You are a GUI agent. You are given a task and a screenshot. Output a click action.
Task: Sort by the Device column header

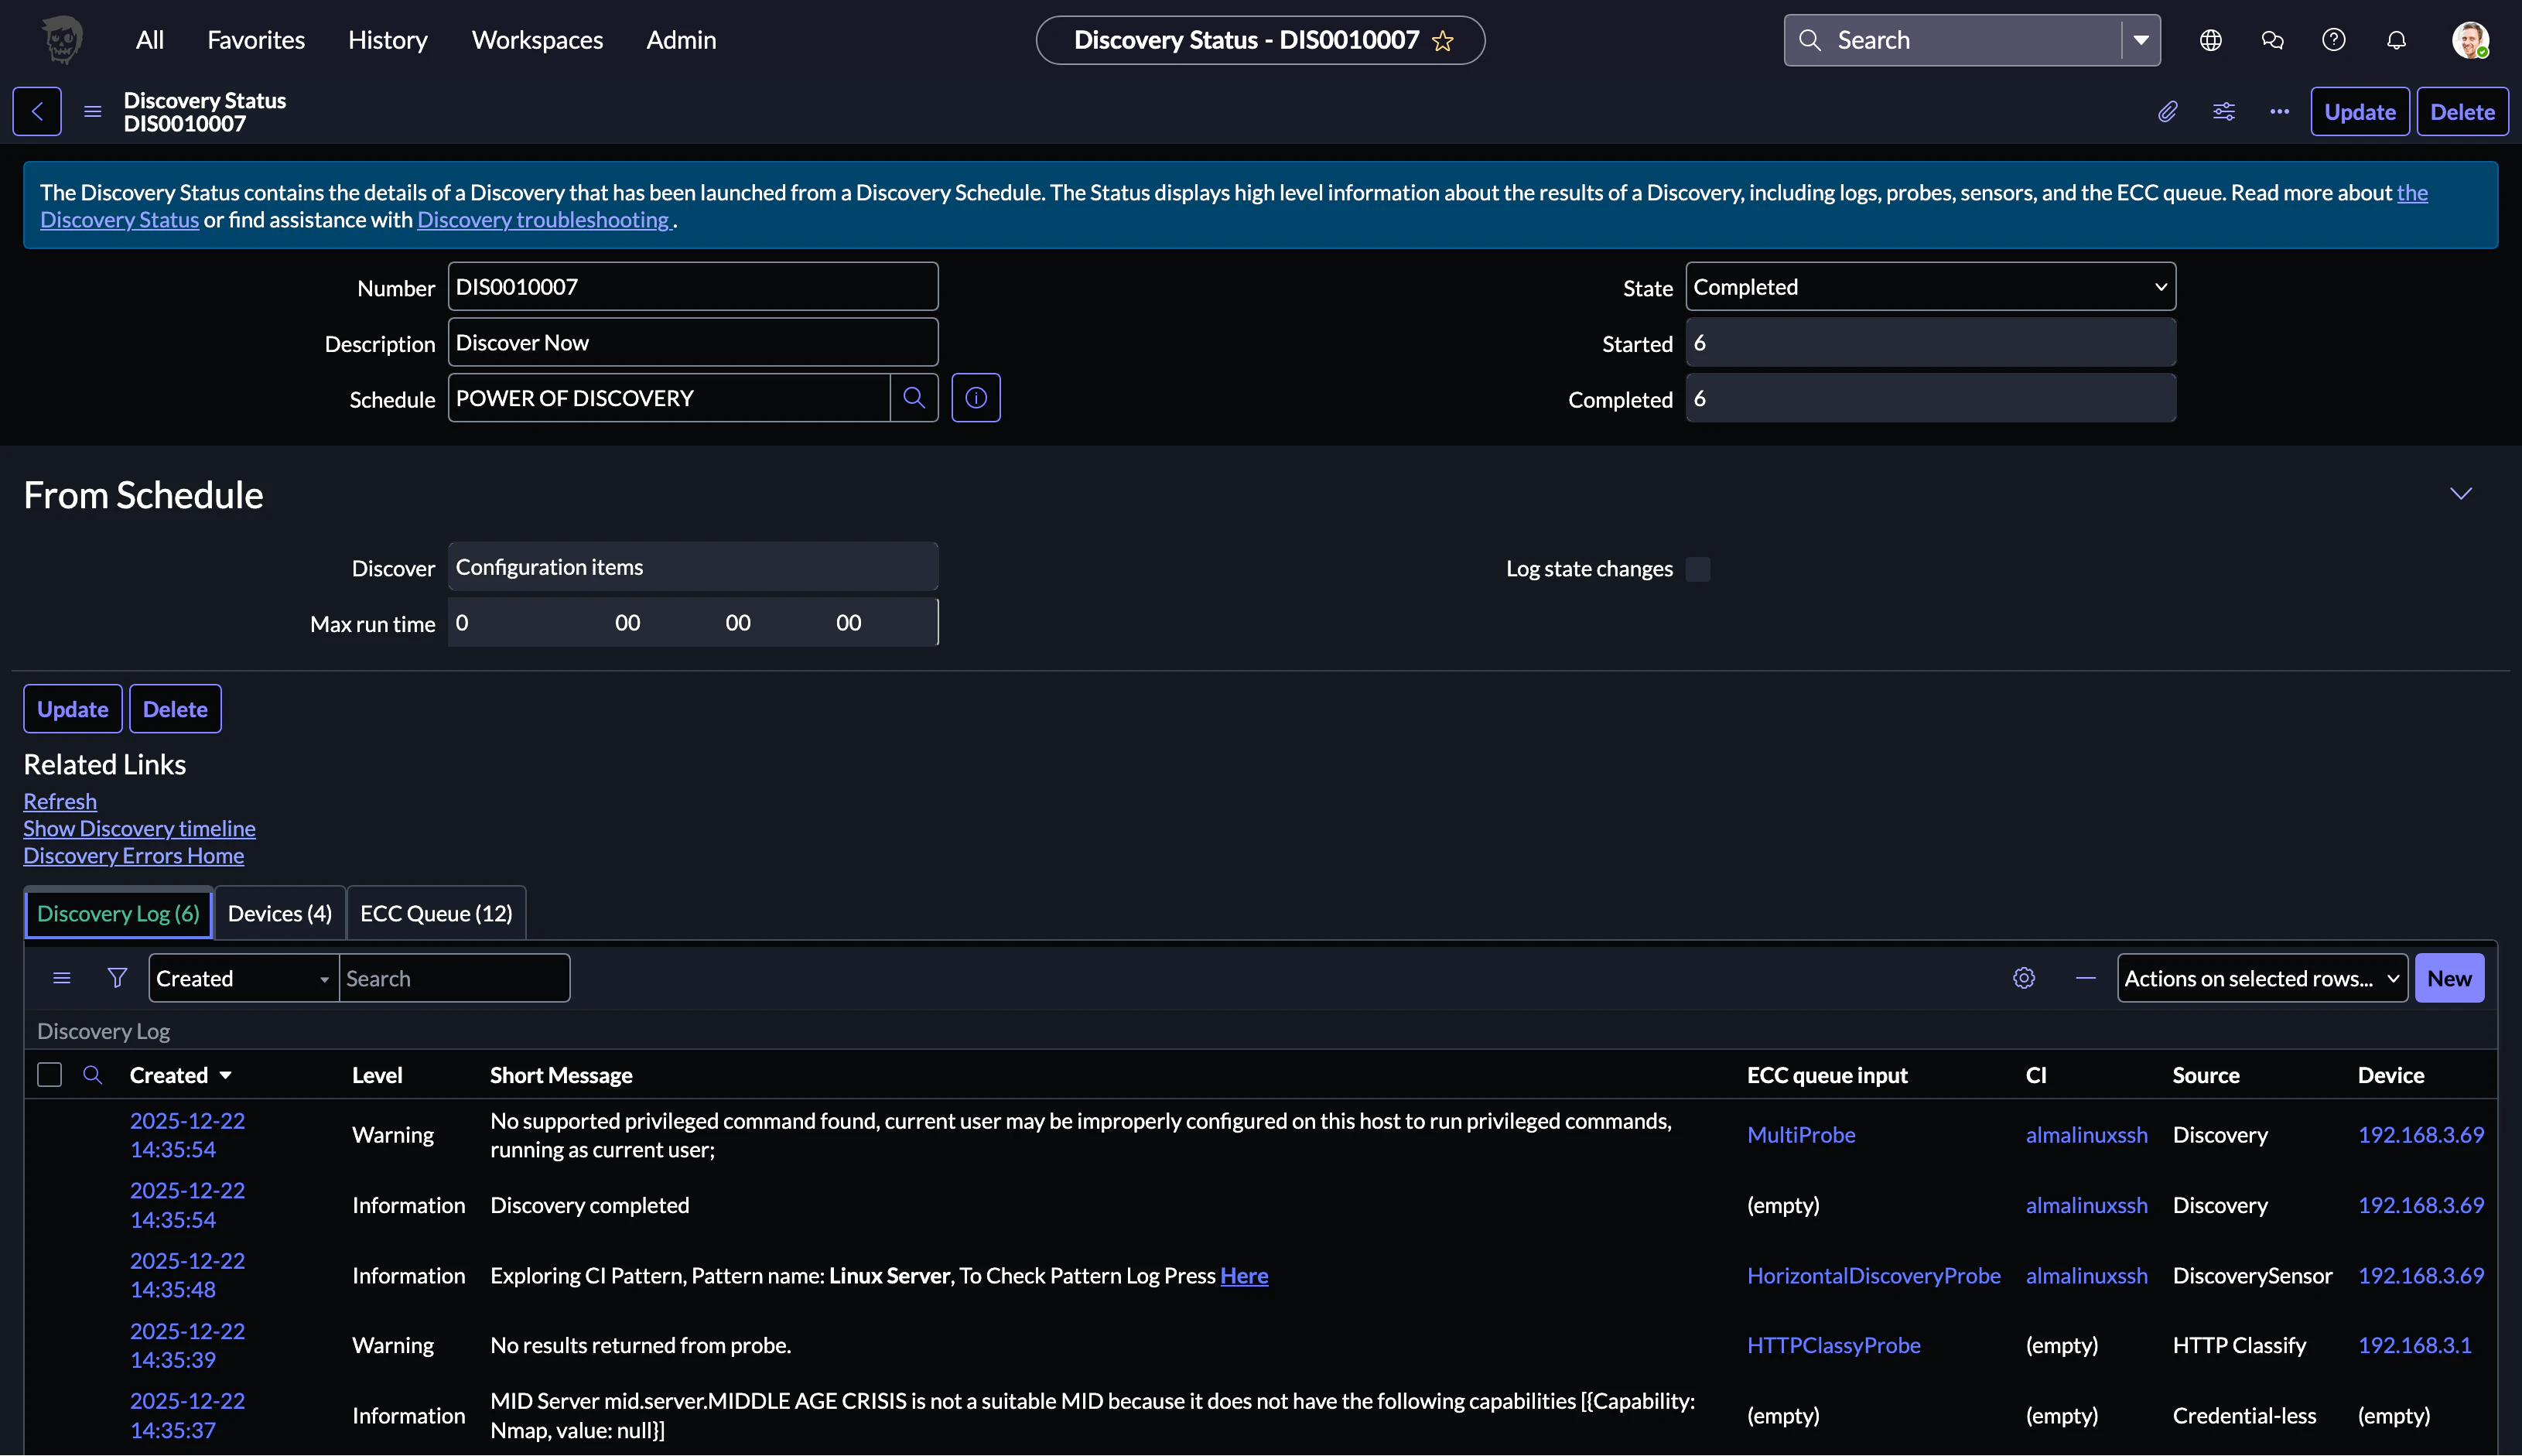[2391, 1075]
